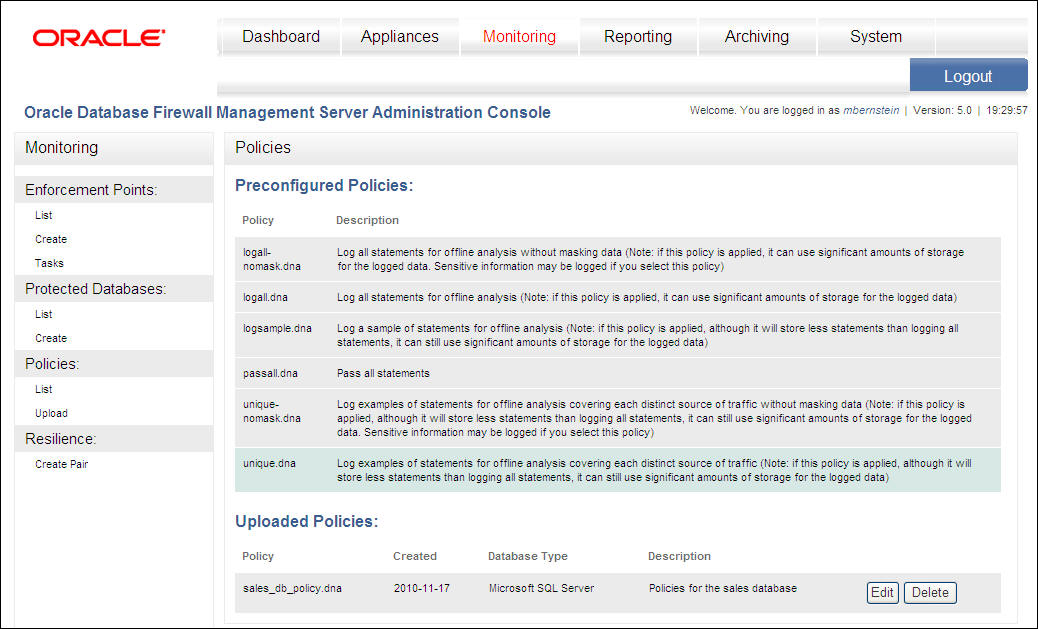
Task: Open the Archiving tab
Action: click(x=757, y=36)
